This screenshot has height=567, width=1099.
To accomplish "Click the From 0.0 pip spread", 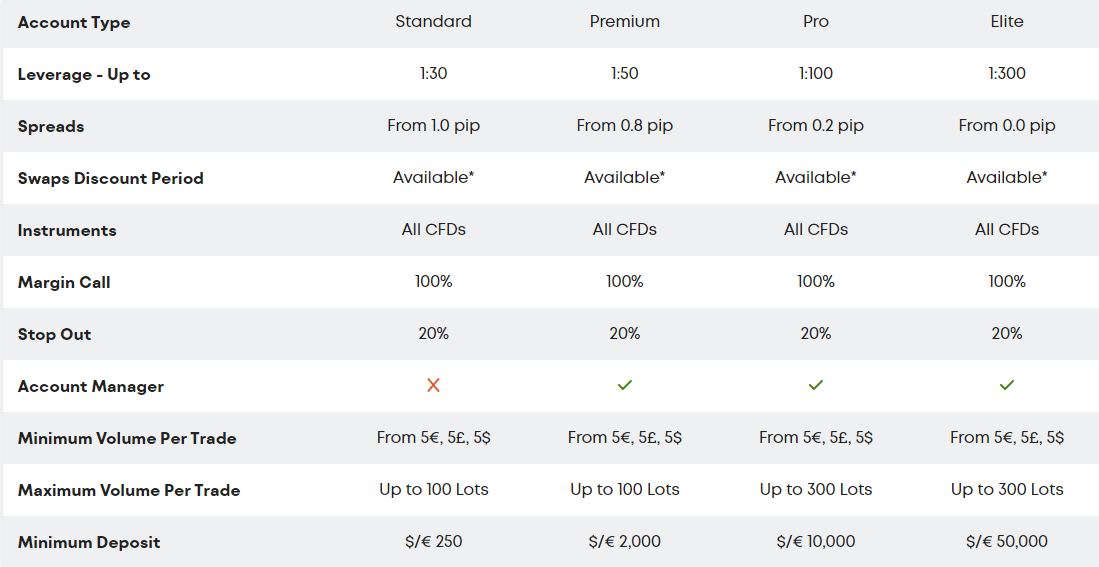I will pos(1006,125).
